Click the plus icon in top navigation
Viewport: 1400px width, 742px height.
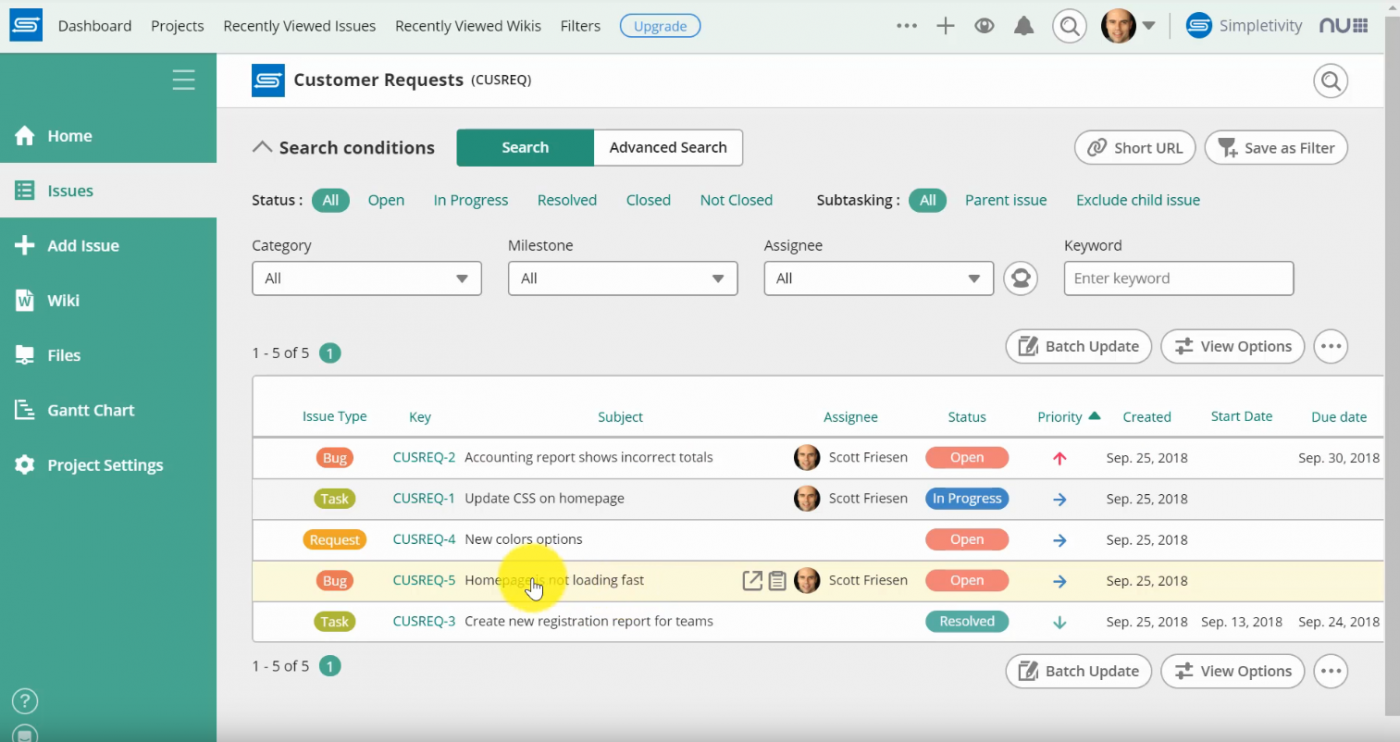pyautogui.click(x=945, y=26)
